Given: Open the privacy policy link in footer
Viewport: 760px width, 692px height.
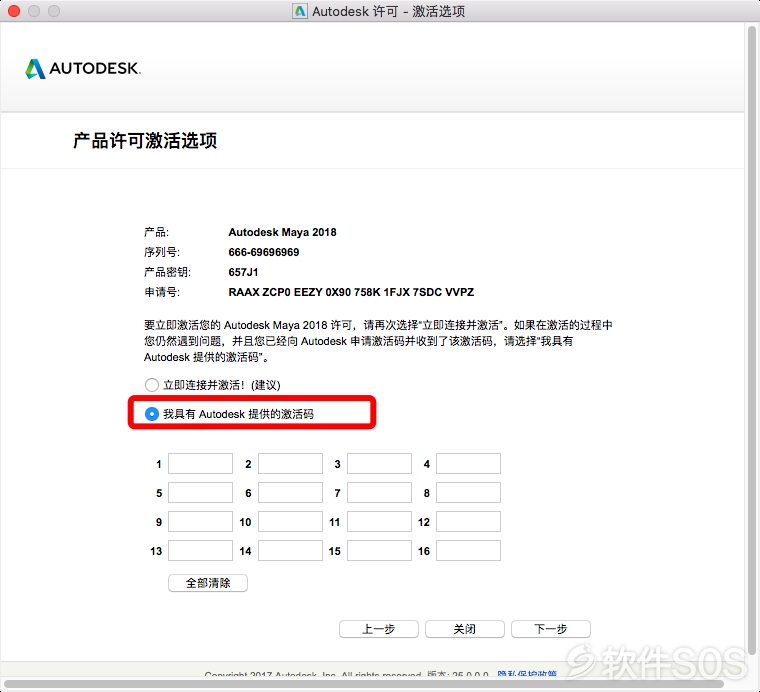Looking at the screenshot, I should (x=527, y=674).
